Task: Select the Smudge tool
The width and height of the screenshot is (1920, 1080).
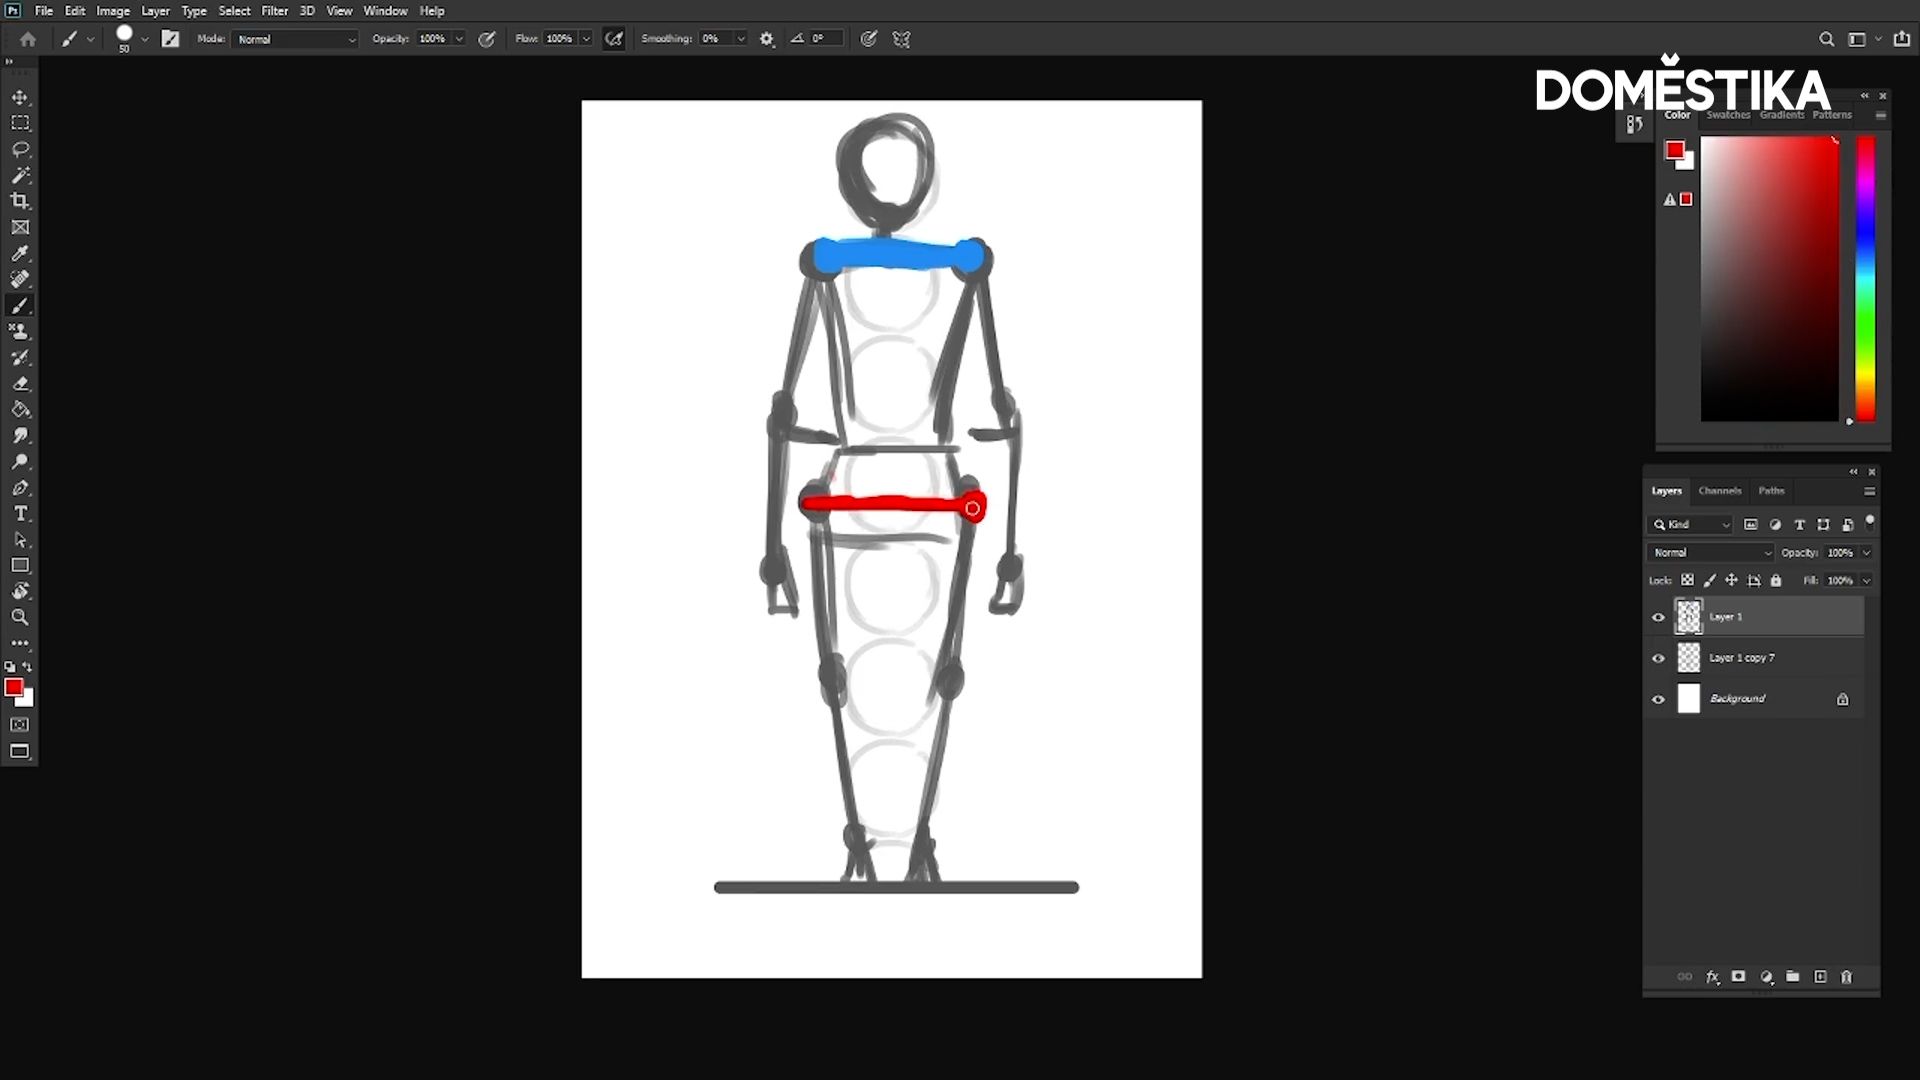Action: point(20,435)
